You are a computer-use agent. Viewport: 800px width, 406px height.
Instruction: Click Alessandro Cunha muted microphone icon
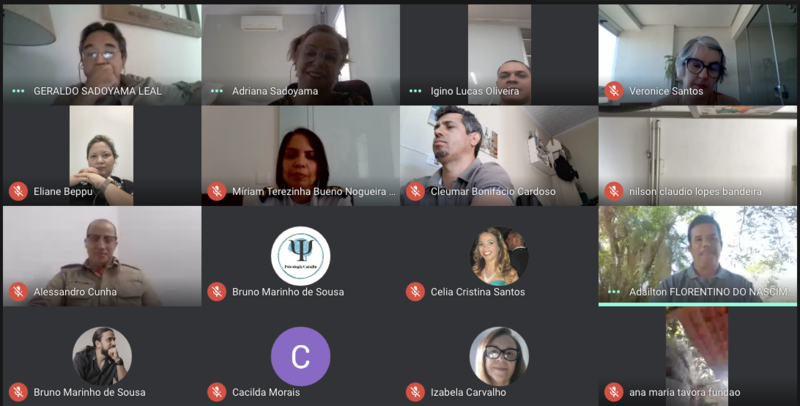(18, 292)
